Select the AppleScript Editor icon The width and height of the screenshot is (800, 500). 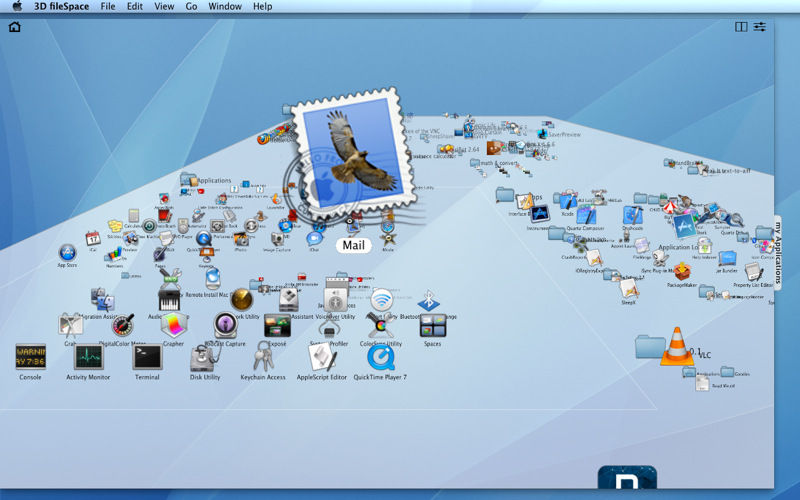coord(322,357)
